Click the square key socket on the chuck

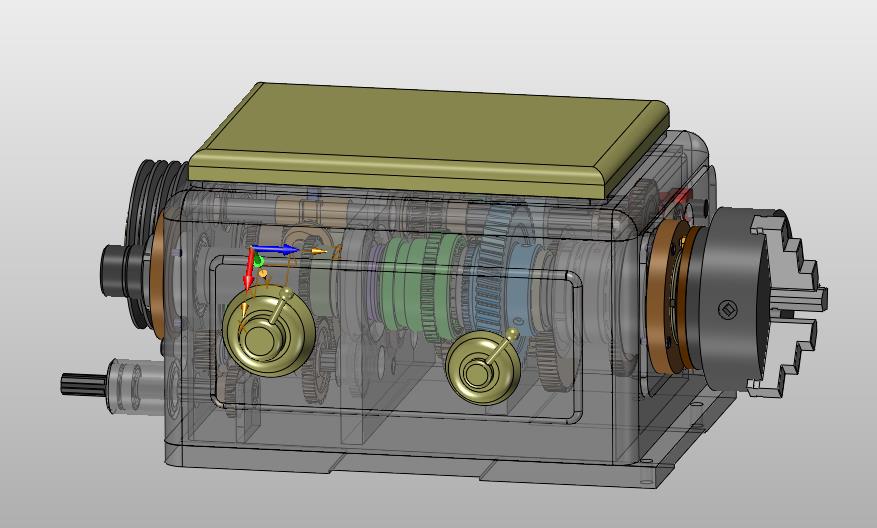pos(728,309)
